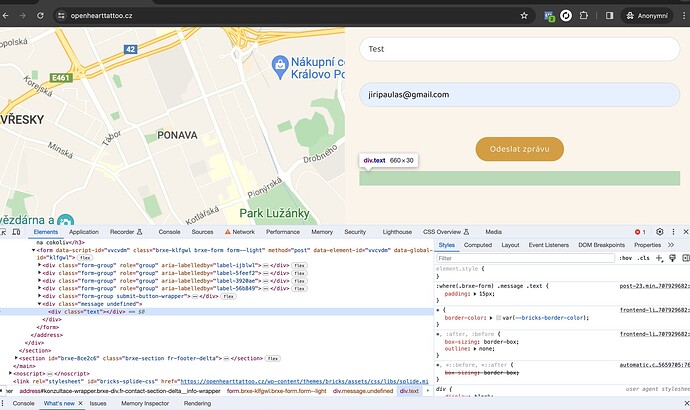This screenshot has height=410, width=690.
Task: Toggle rendering emulations paintbrush icon
Action: tap(672, 258)
